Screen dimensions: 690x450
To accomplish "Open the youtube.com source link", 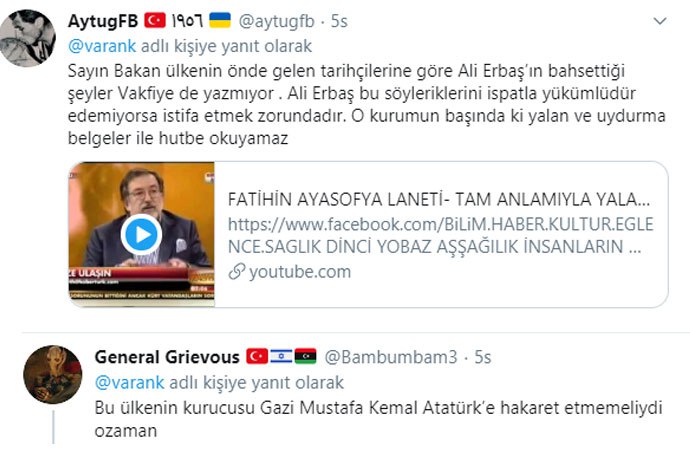I will [300, 272].
